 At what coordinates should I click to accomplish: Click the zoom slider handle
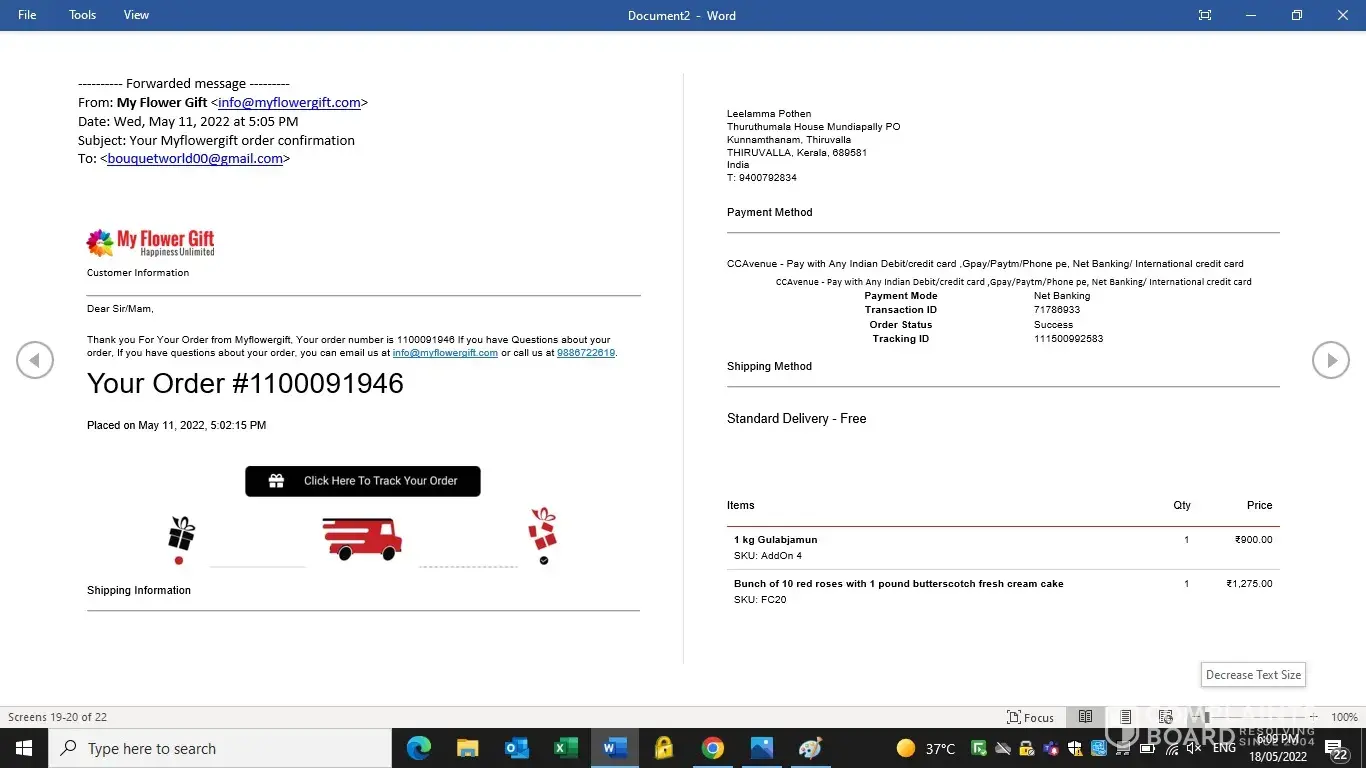click(x=1207, y=717)
